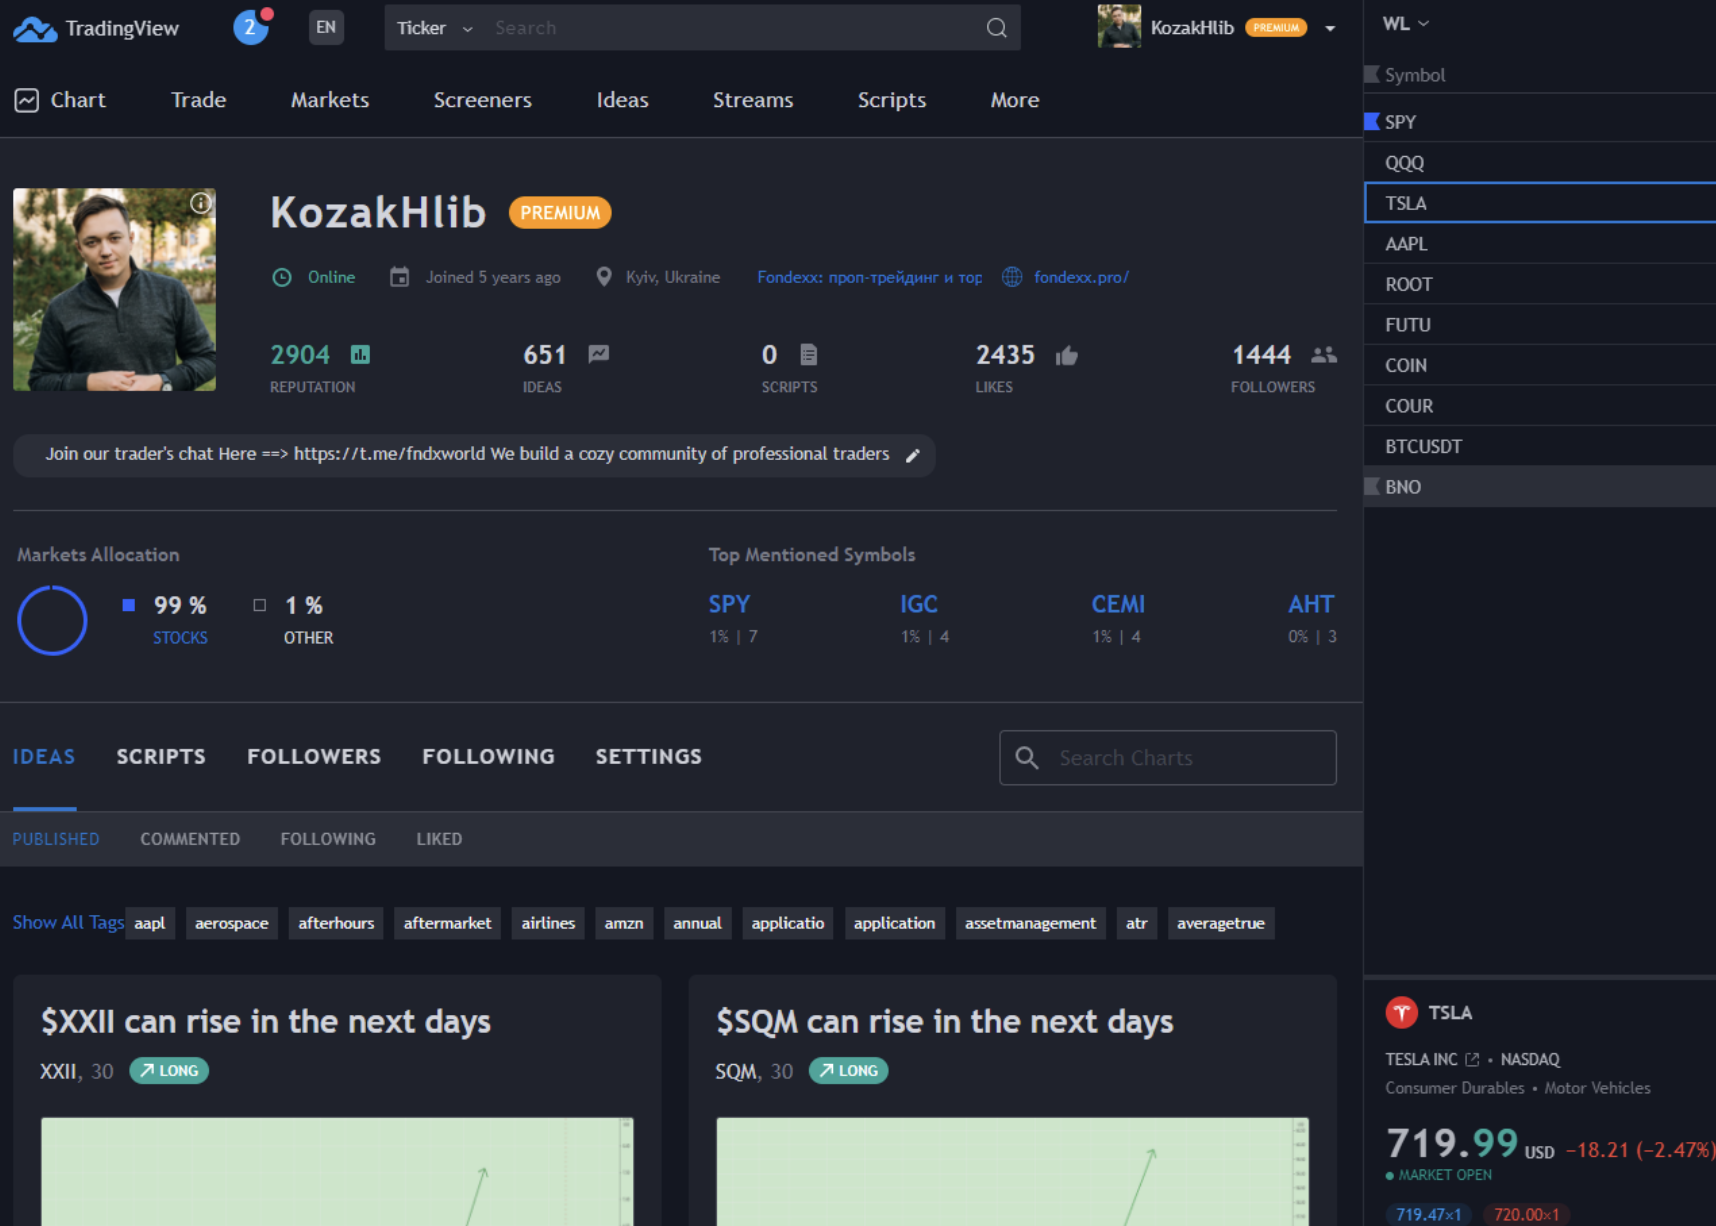
Task: Toggle the flag beside BNO in watchlist
Action: pos(1372,487)
